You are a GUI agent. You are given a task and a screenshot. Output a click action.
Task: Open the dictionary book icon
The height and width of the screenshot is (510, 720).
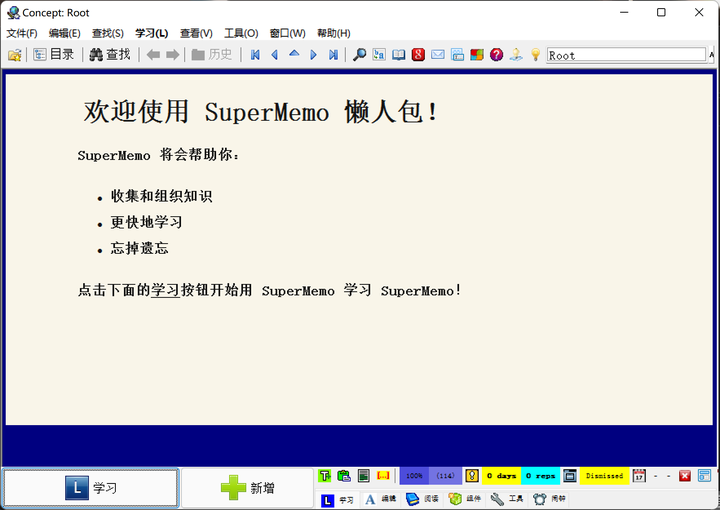(399, 55)
